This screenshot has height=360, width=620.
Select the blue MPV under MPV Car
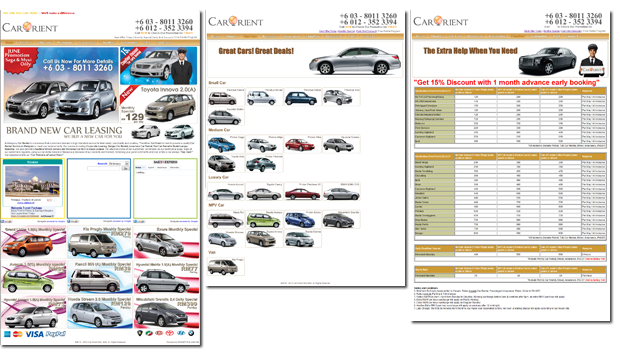pos(302,220)
